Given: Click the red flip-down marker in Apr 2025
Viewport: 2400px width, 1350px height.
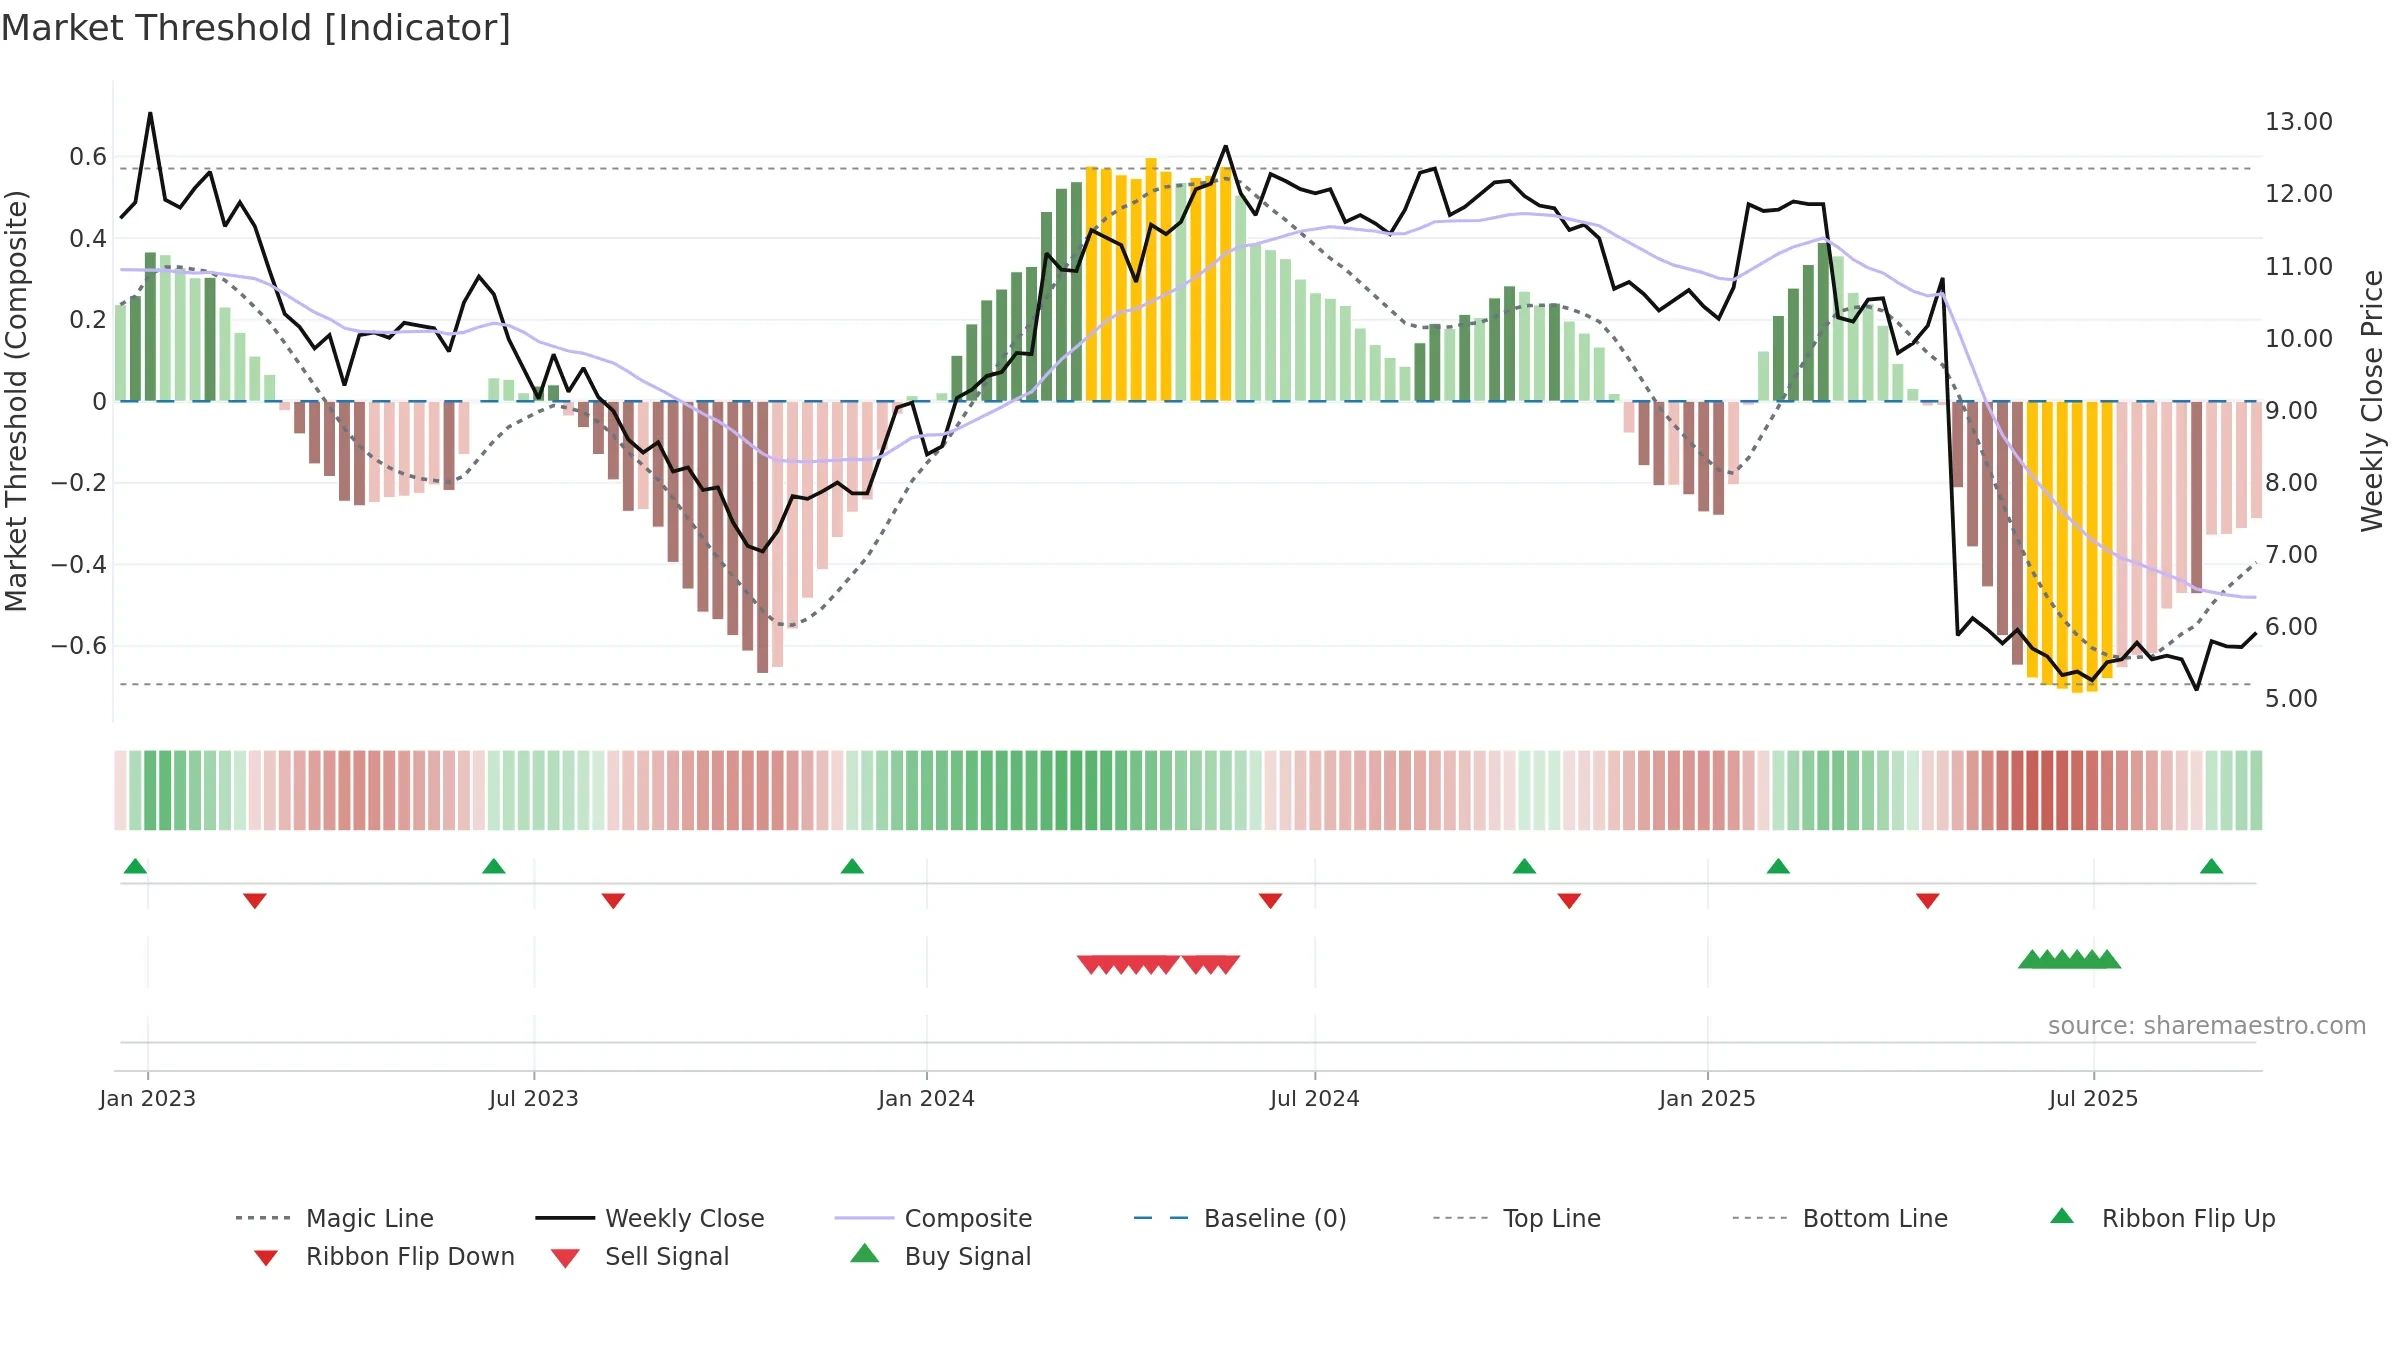Looking at the screenshot, I should (1928, 901).
